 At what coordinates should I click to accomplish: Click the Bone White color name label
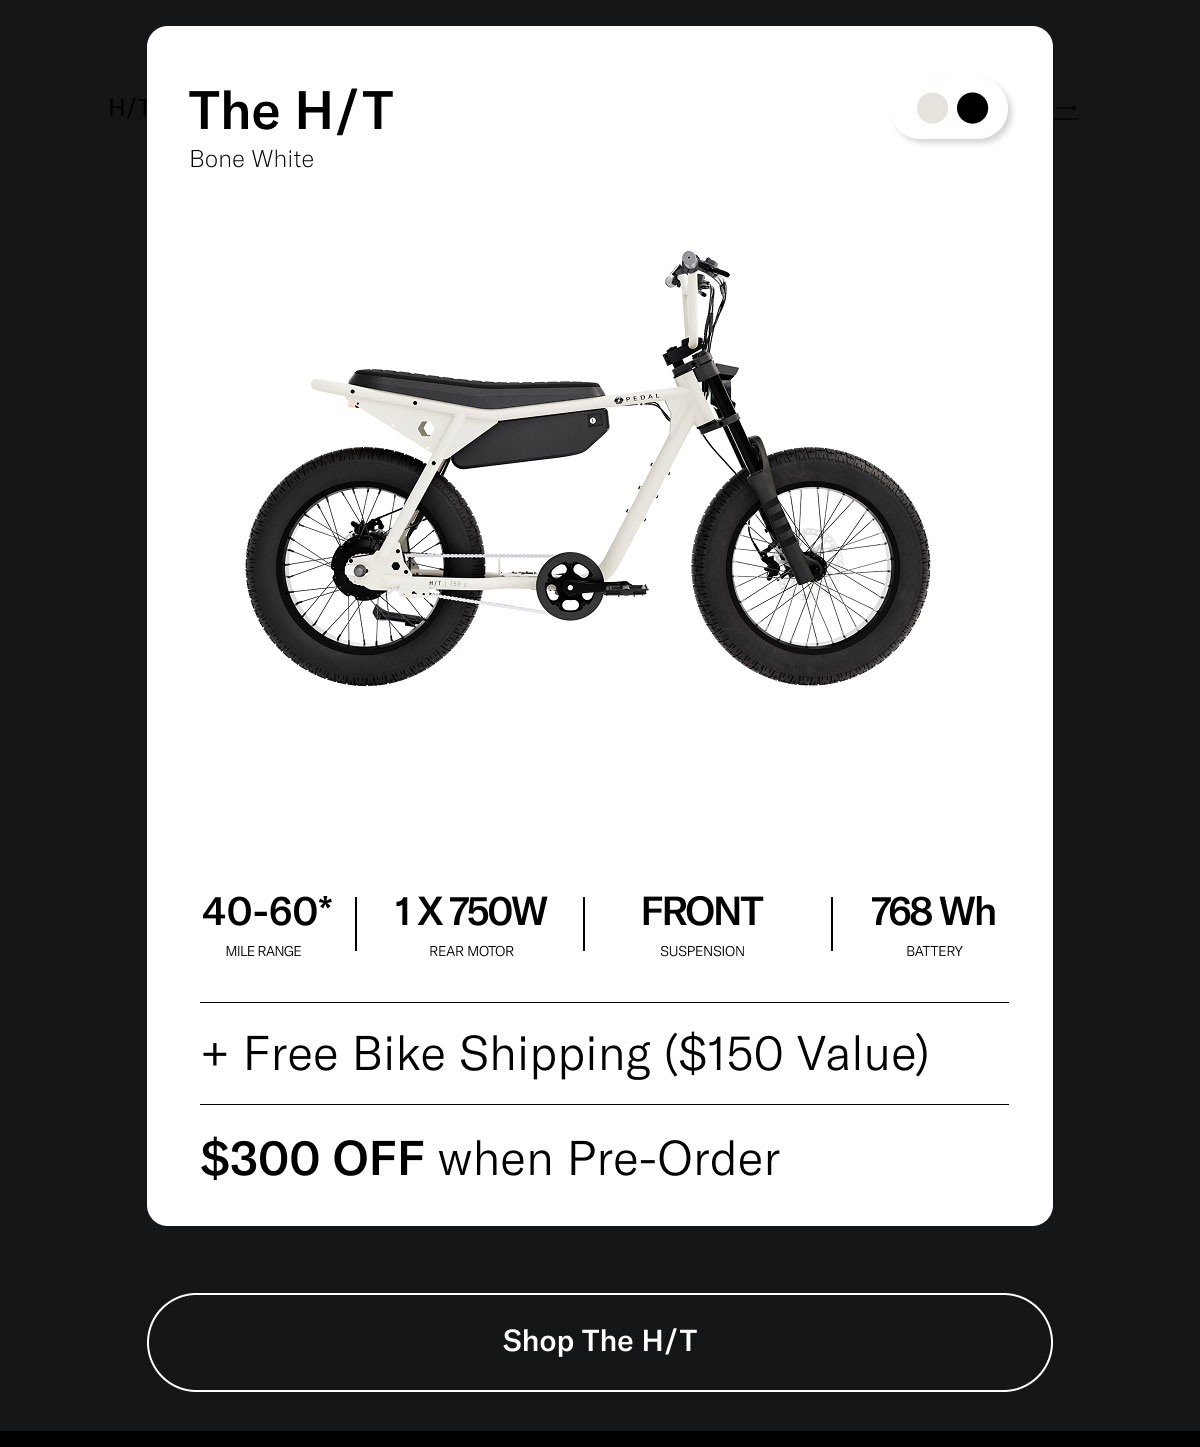(252, 159)
